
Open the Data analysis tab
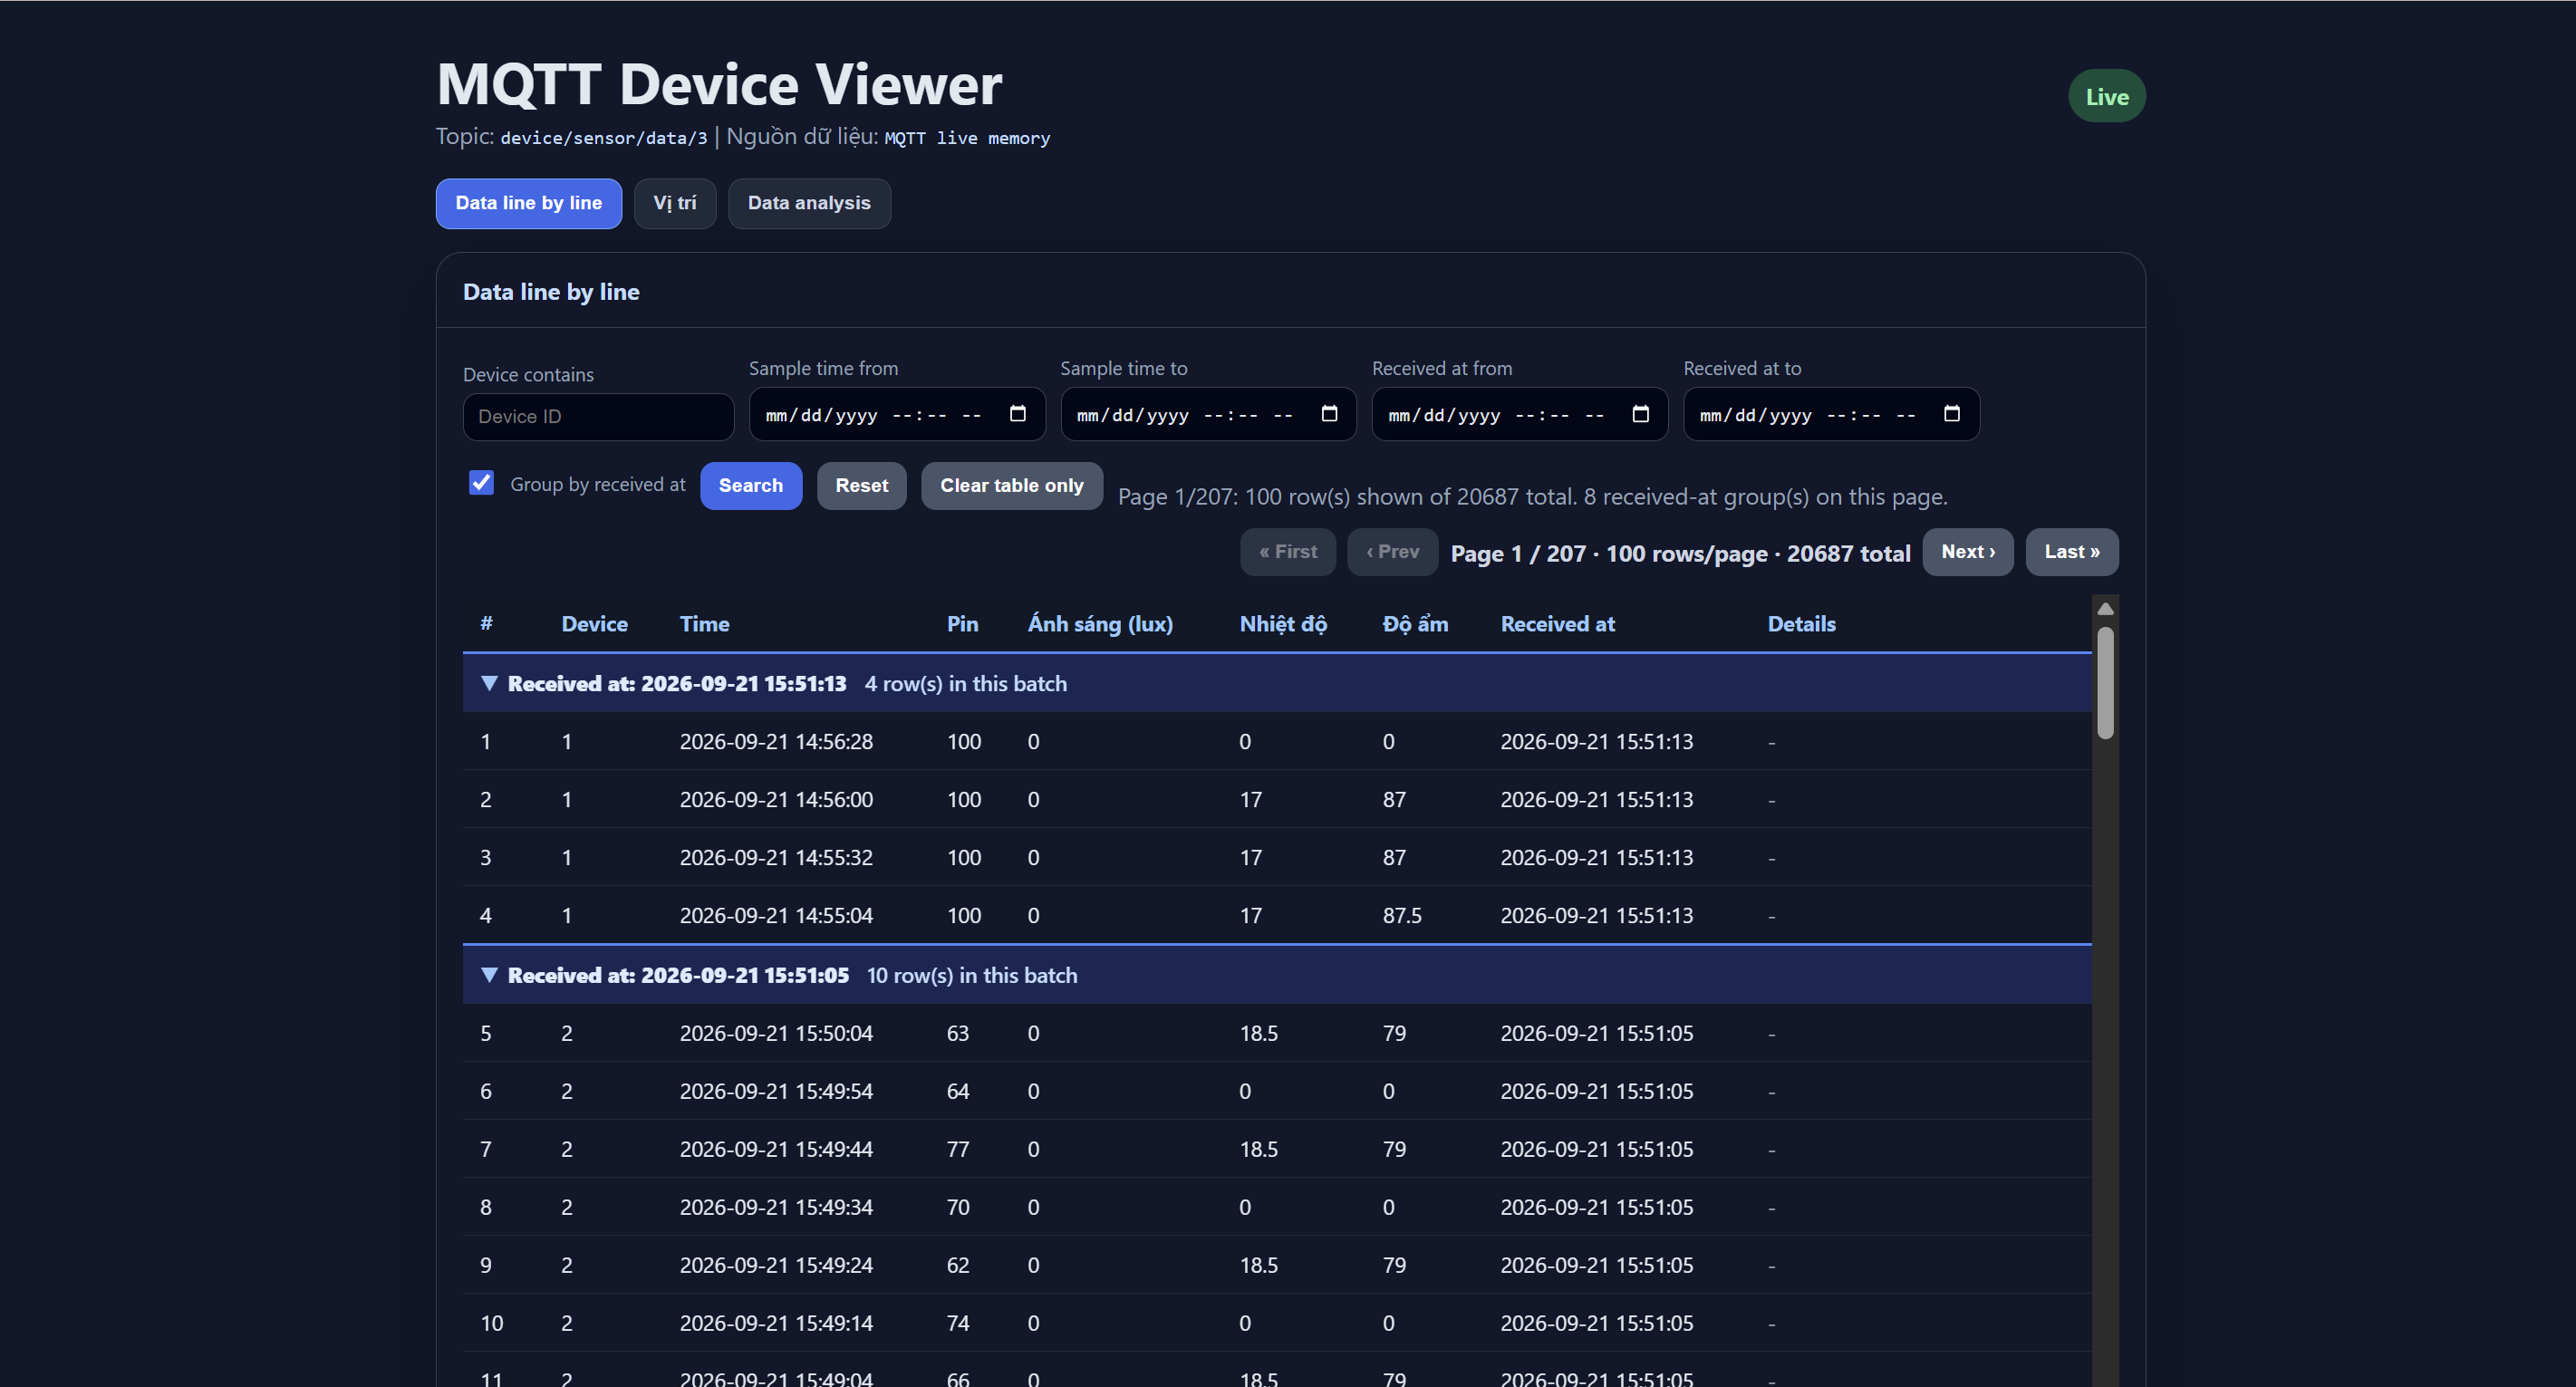click(x=809, y=203)
